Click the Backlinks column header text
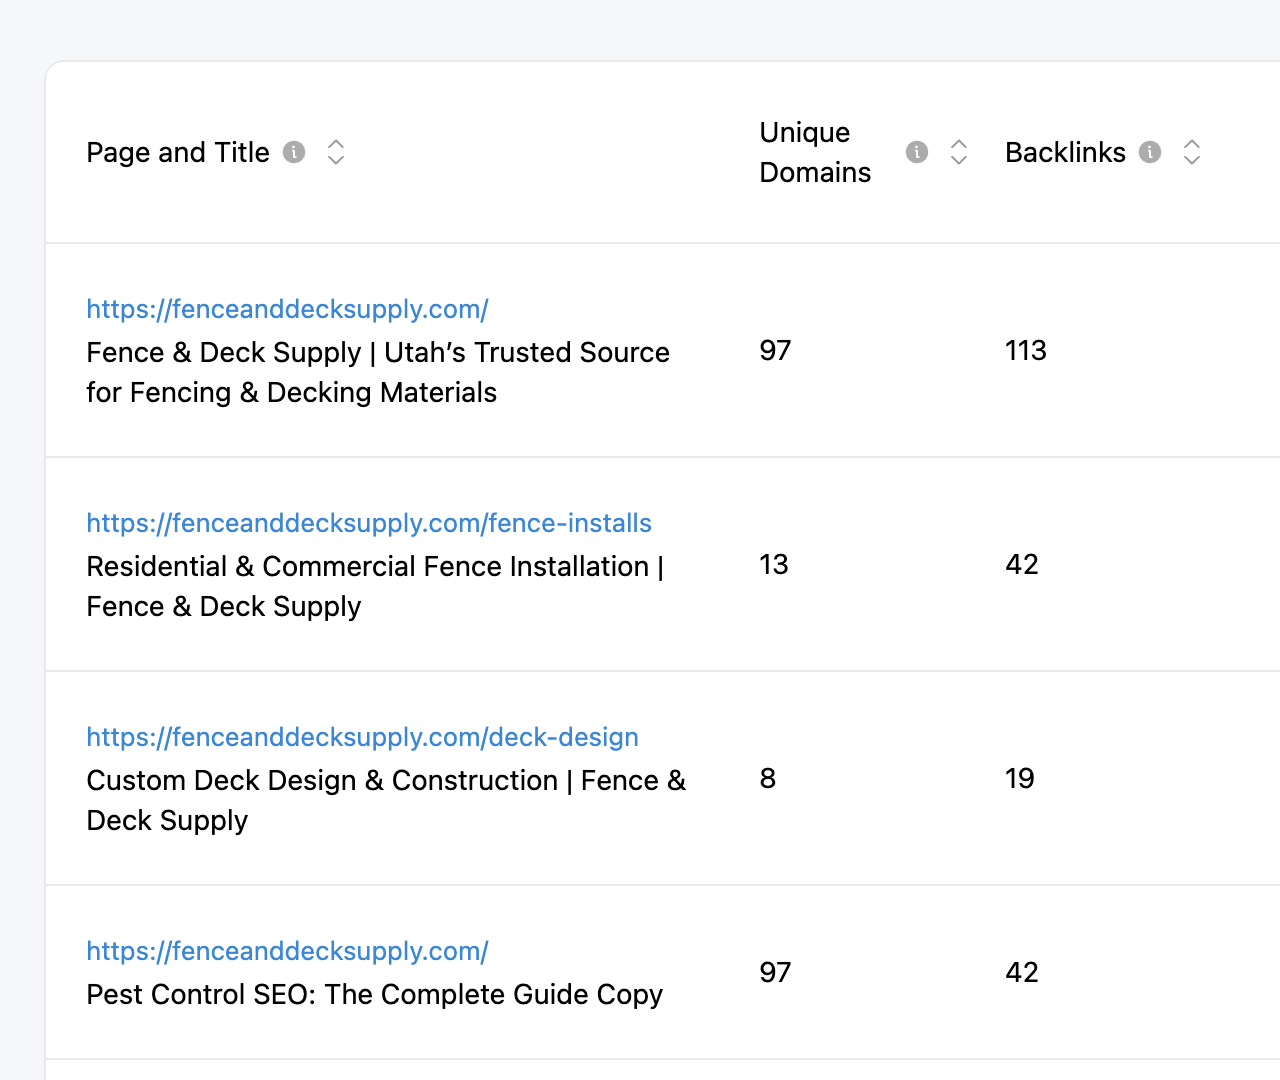Screen dimensions: 1280x1080 (x=1065, y=152)
